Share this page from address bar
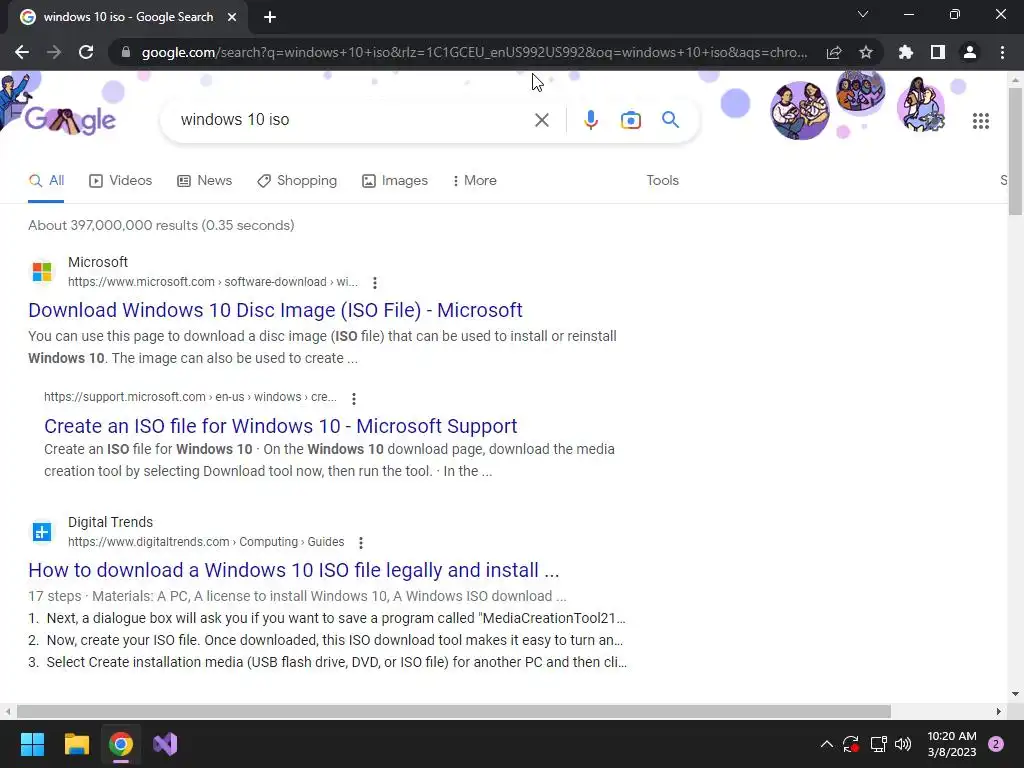The image size is (1024, 768). pos(834,52)
